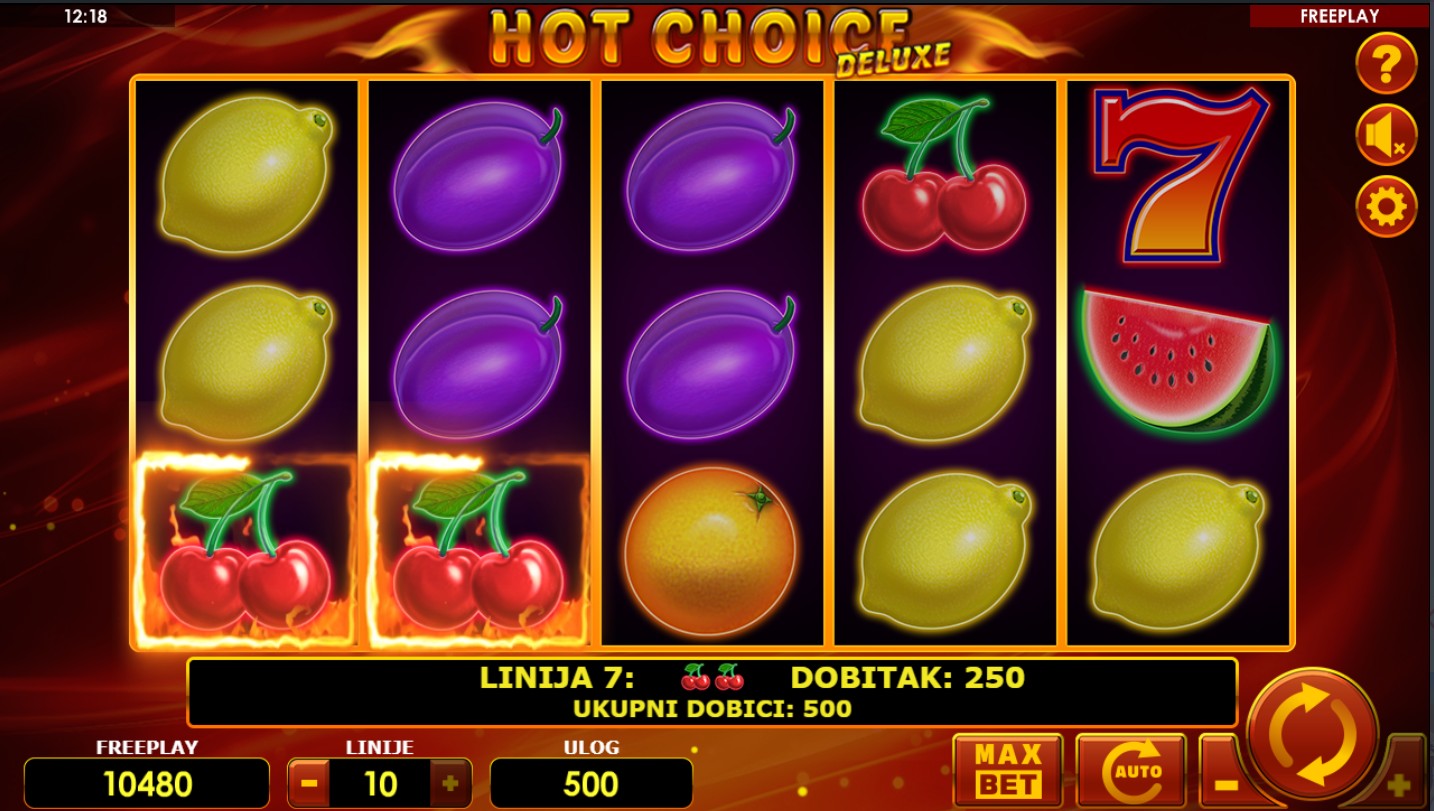The image size is (1434, 811).
Task: Click the MAX BET button
Action: coord(1008,771)
